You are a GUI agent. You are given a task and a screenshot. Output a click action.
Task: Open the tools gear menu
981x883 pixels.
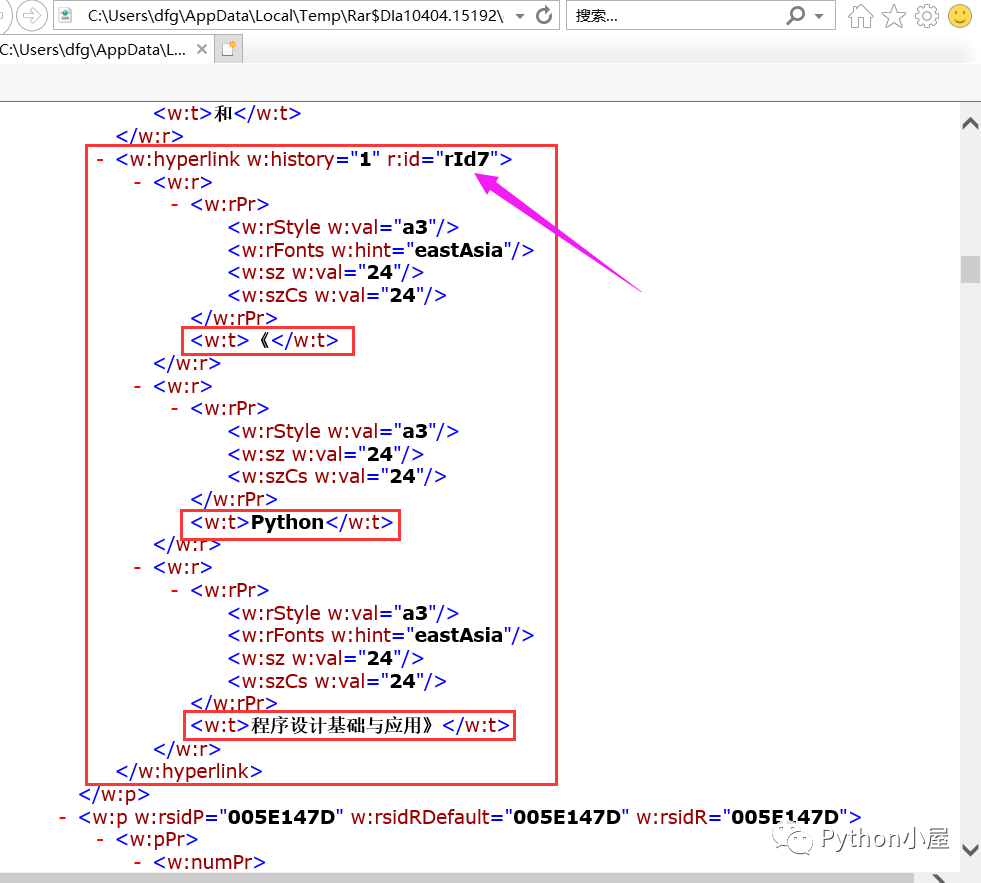[927, 16]
